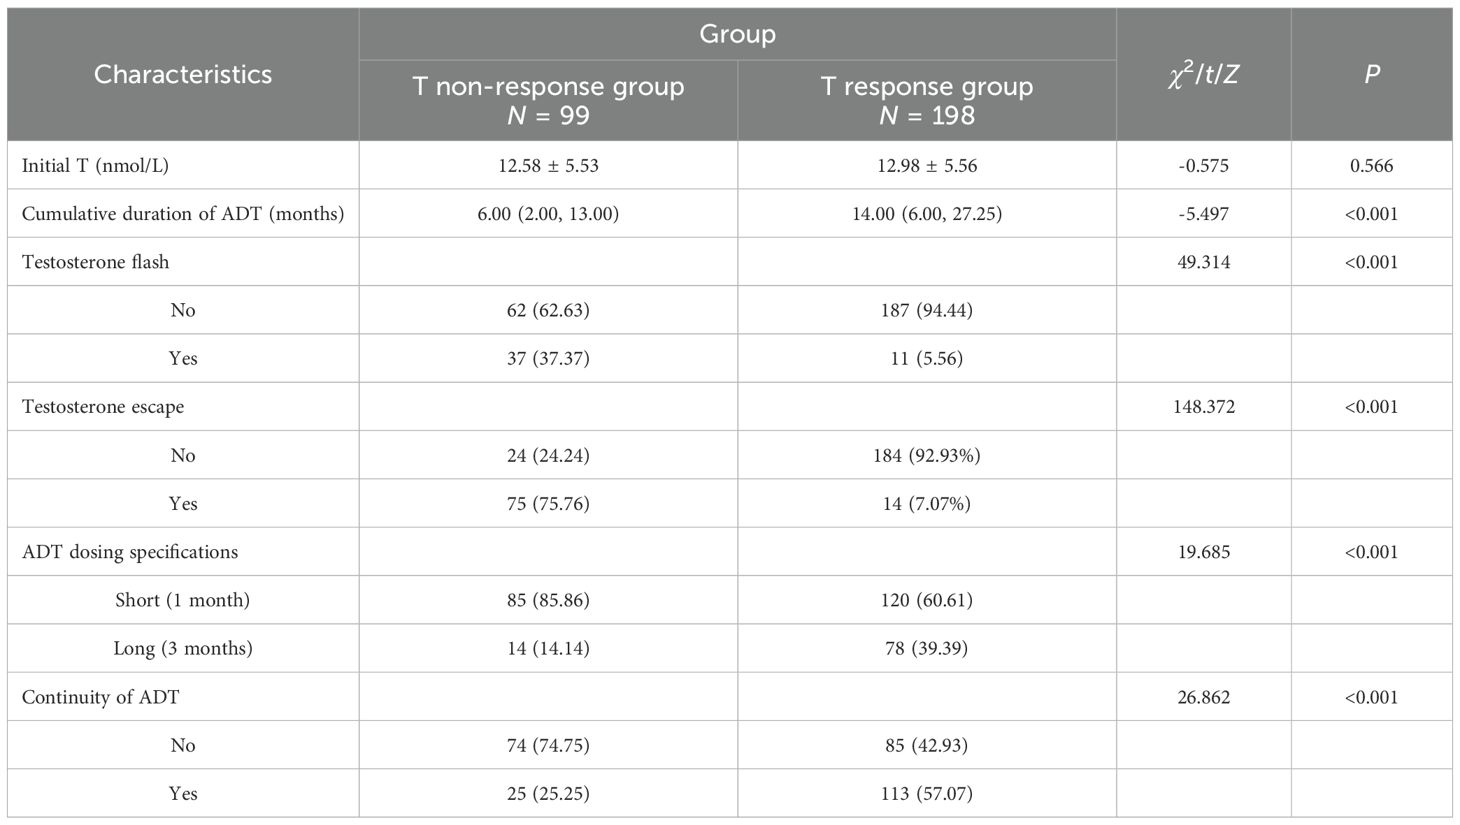
Task: Select the Testosterone flash row label
Action: (x=95, y=262)
